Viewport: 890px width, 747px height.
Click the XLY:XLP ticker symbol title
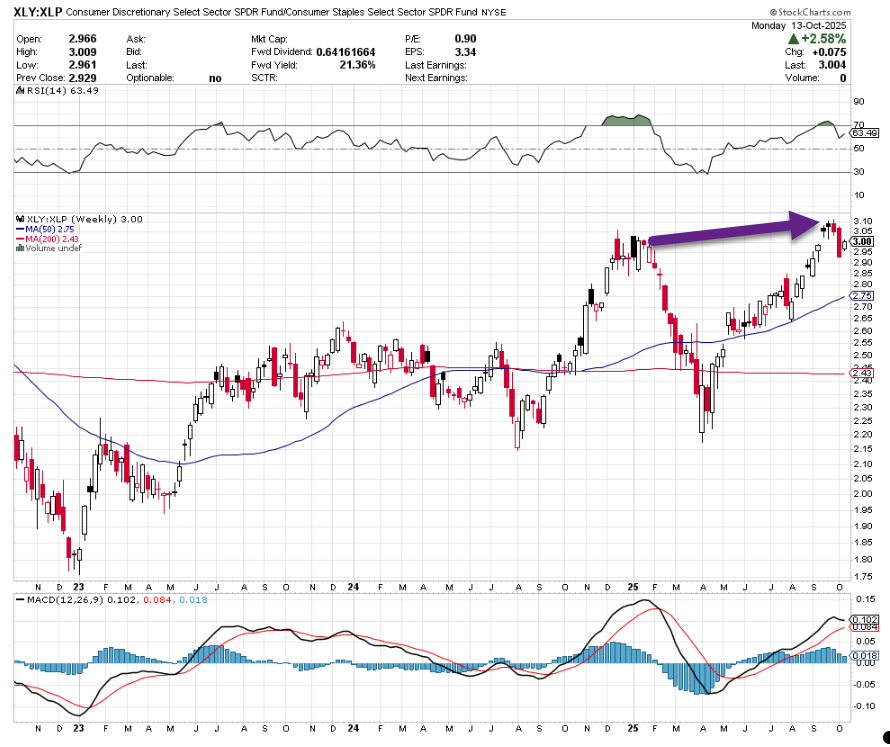(x=38, y=11)
